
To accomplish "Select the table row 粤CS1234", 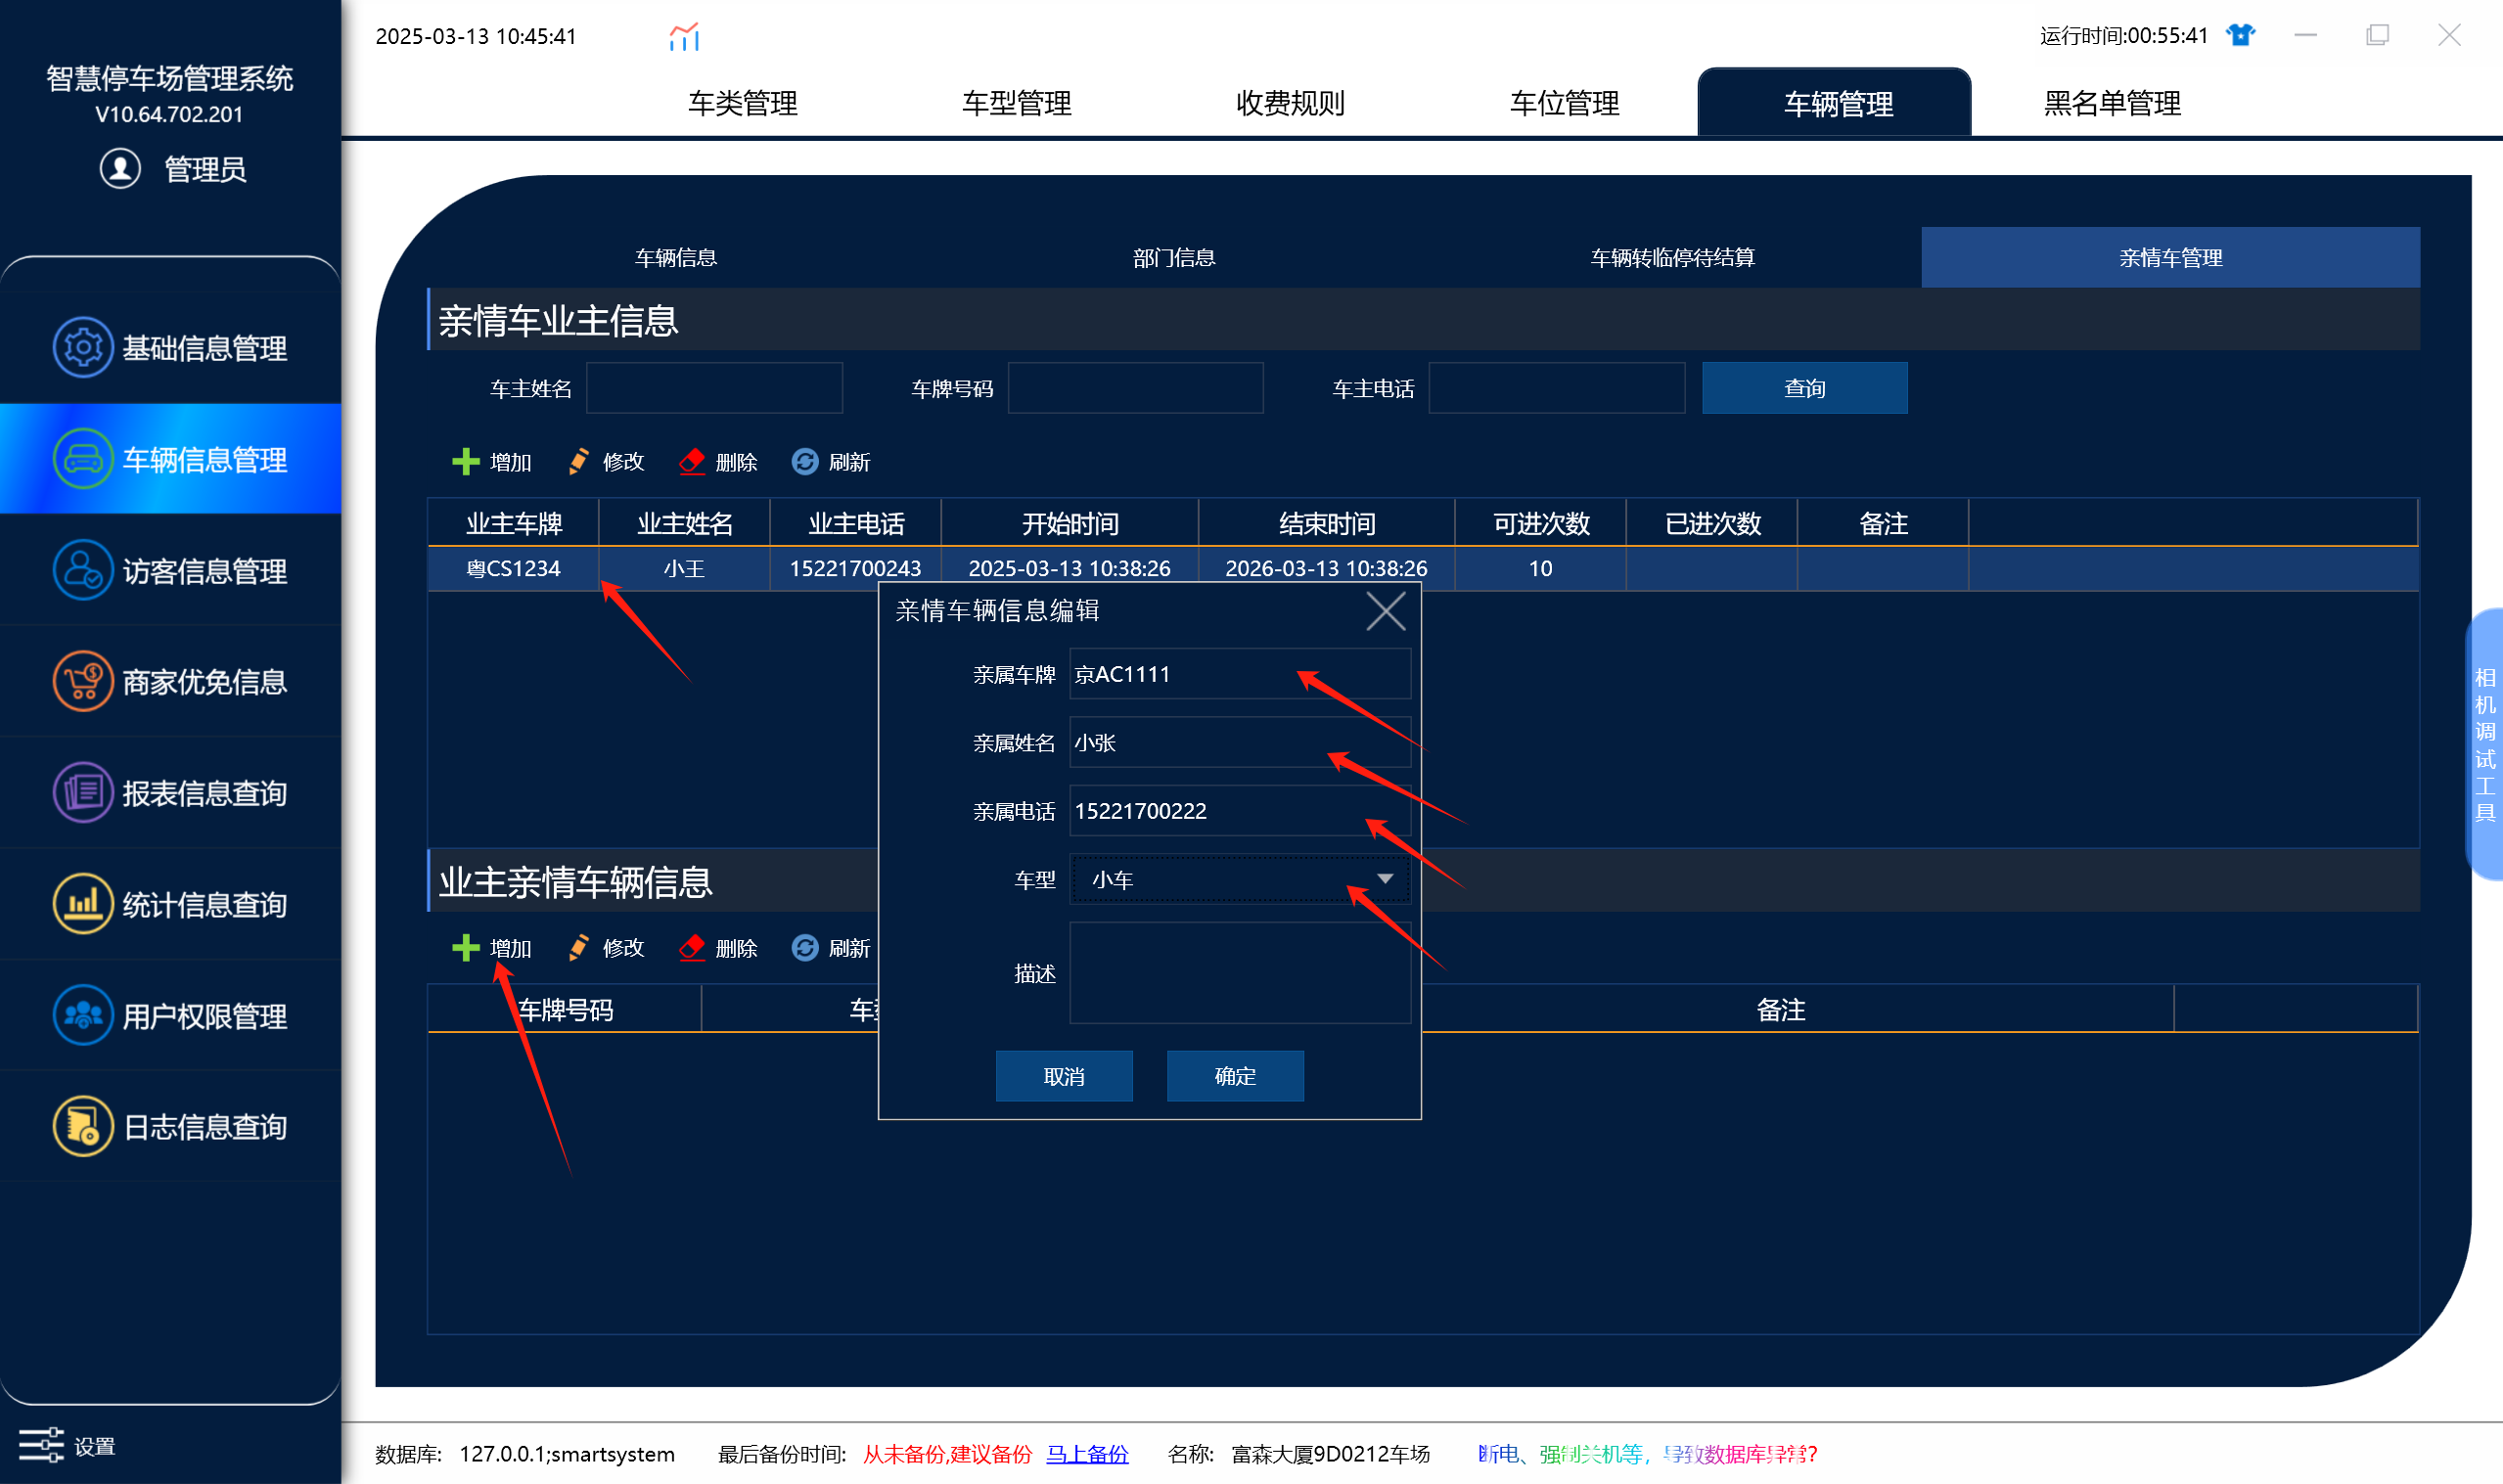I will pyautogui.click(x=1423, y=568).
